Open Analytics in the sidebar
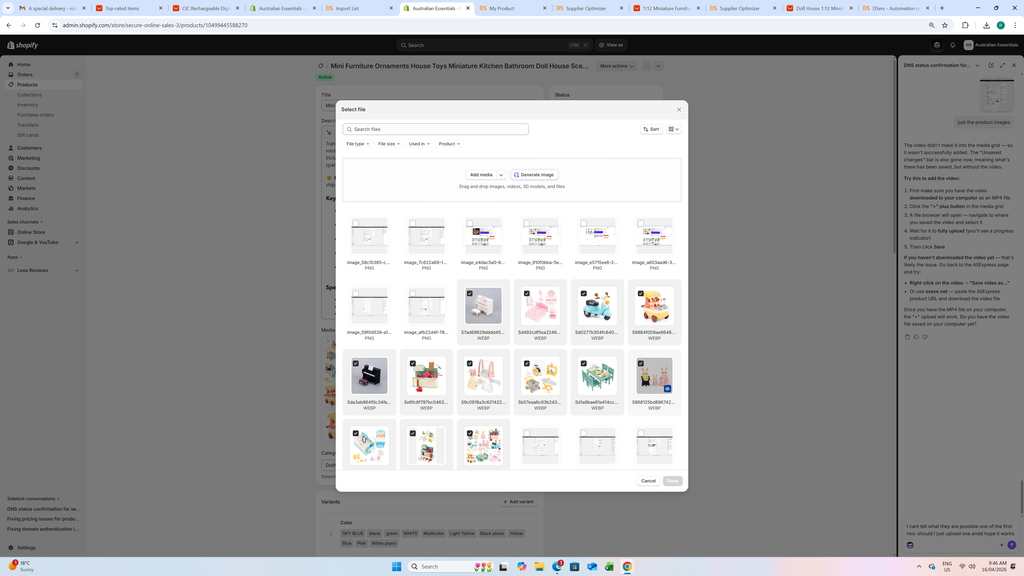 coord(27,208)
